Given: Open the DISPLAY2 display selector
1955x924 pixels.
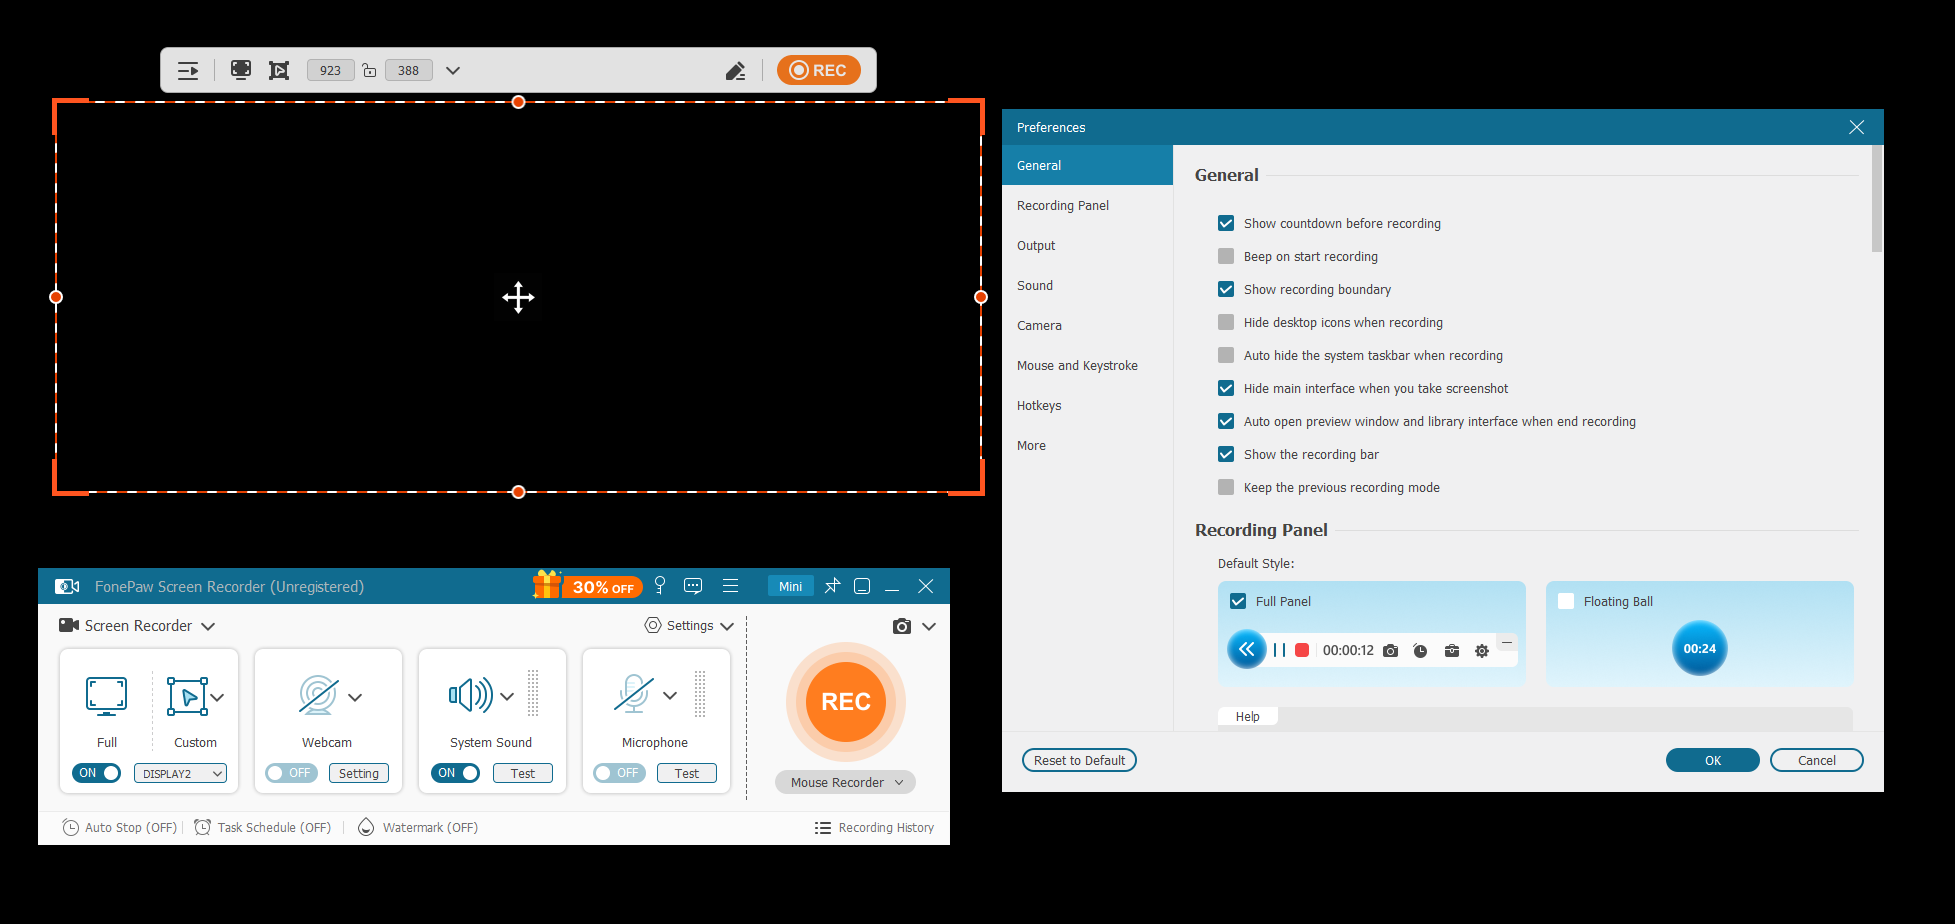Looking at the screenshot, I should (181, 773).
